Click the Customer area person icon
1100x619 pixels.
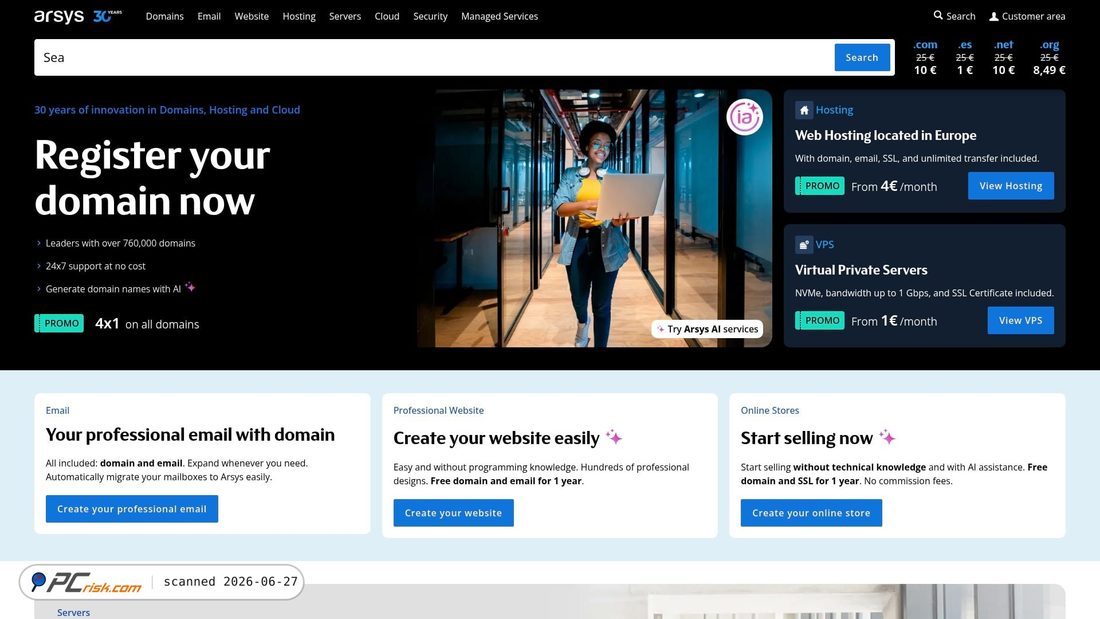pyautogui.click(x=993, y=16)
